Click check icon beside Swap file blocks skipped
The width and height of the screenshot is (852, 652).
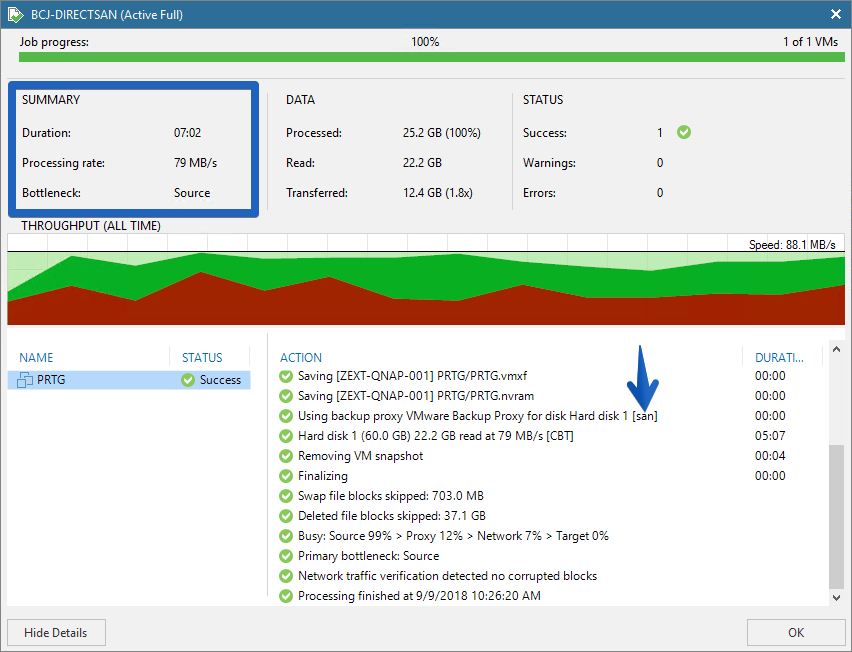(286, 496)
